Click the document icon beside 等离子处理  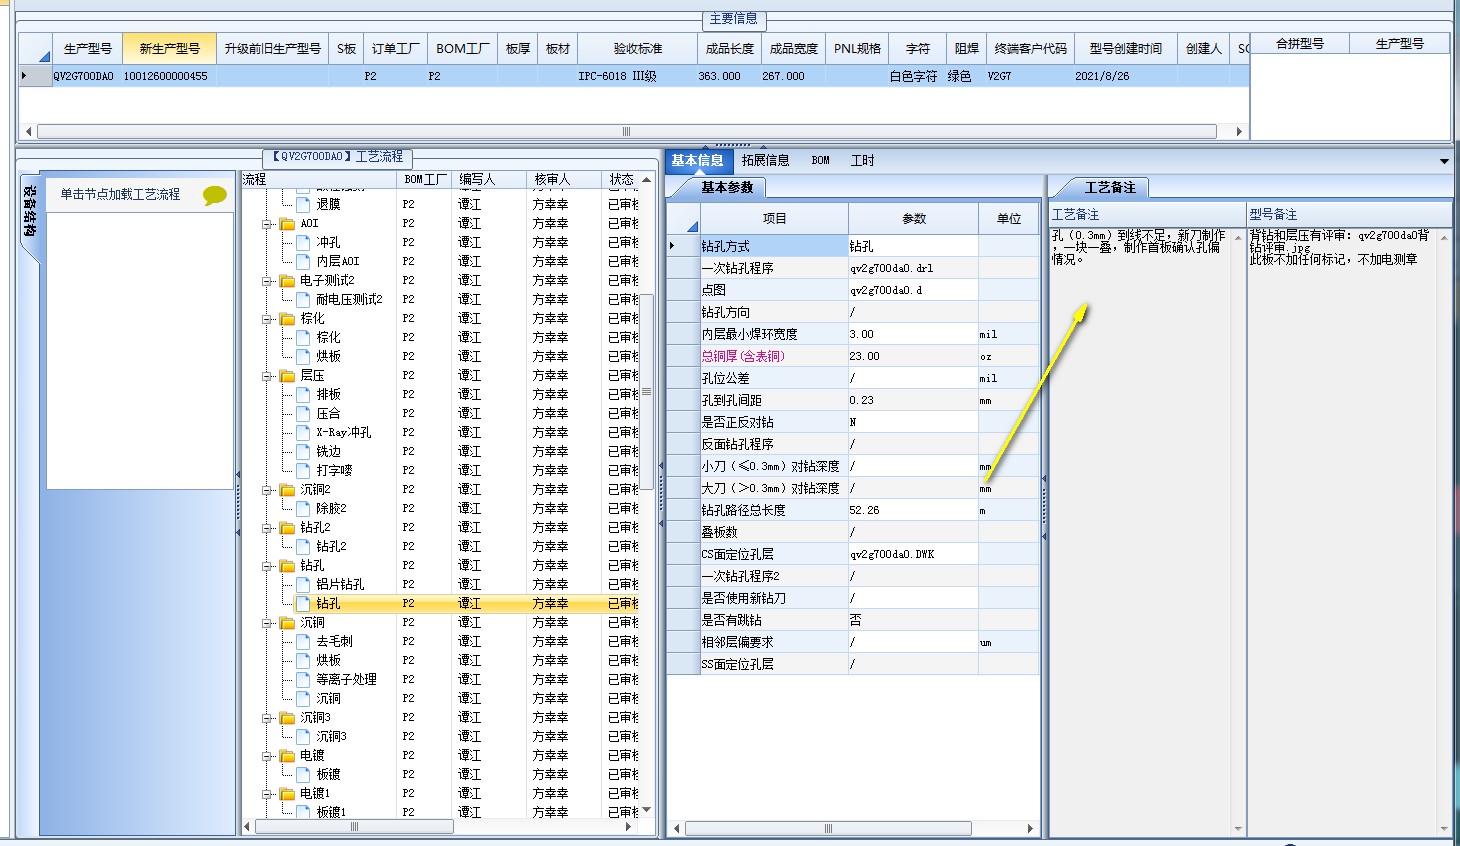(x=304, y=679)
